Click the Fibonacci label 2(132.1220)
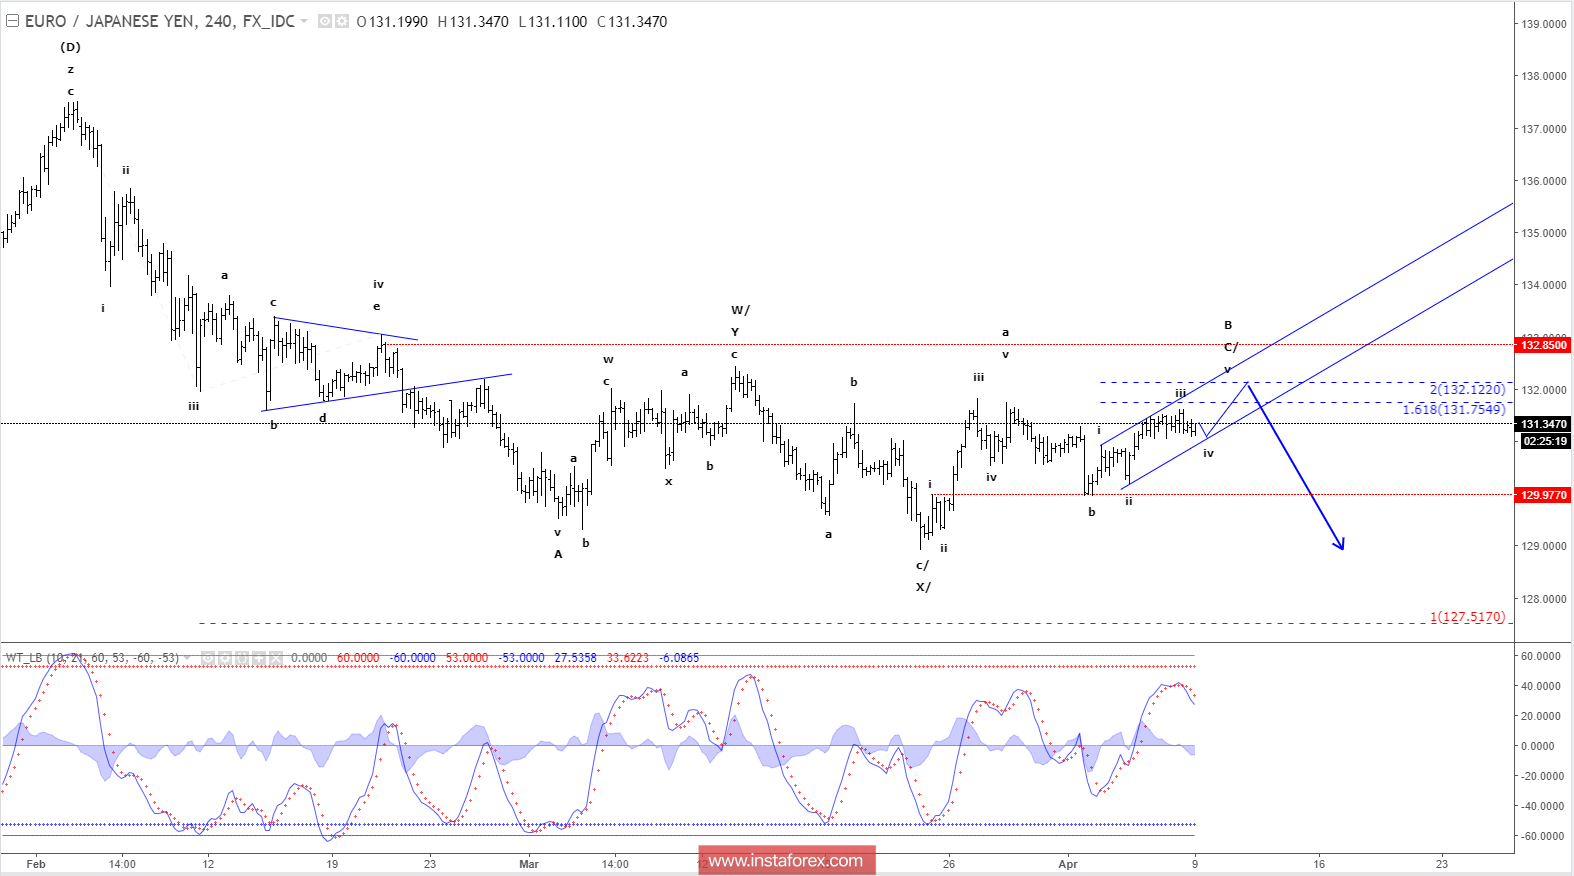This screenshot has width=1574, height=876. click(x=1467, y=389)
